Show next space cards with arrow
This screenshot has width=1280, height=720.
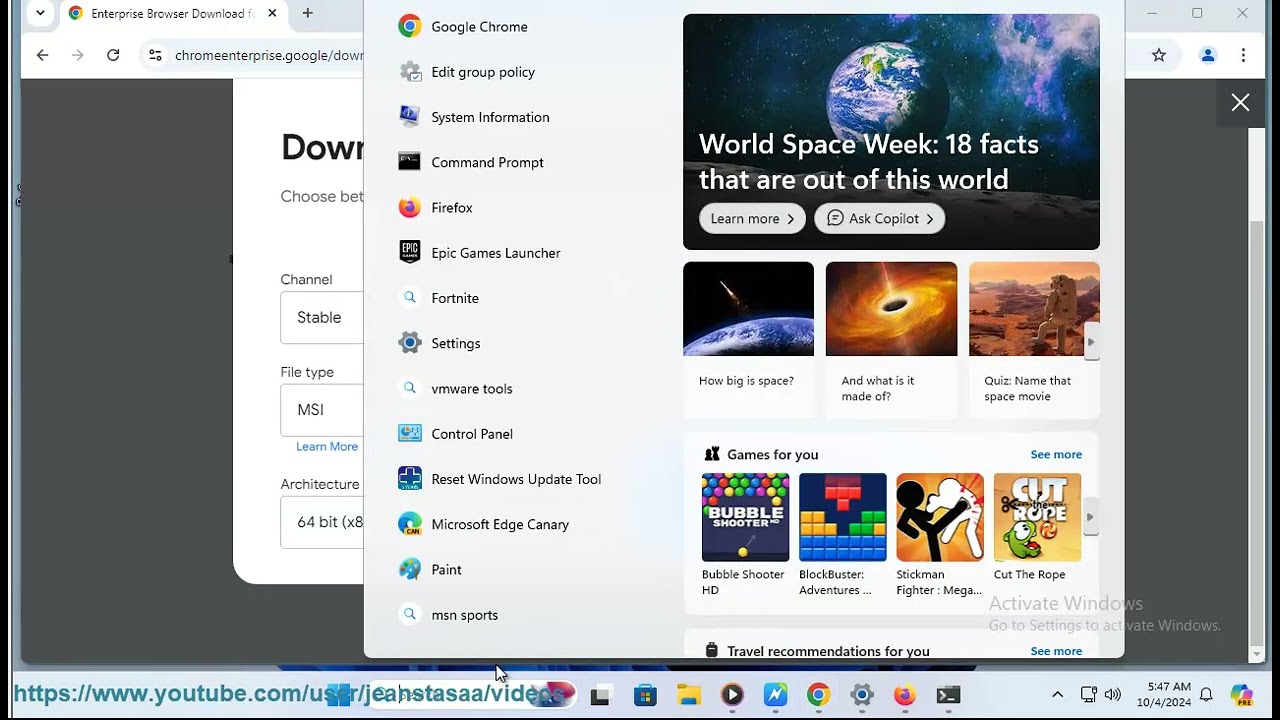click(1091, 341)
